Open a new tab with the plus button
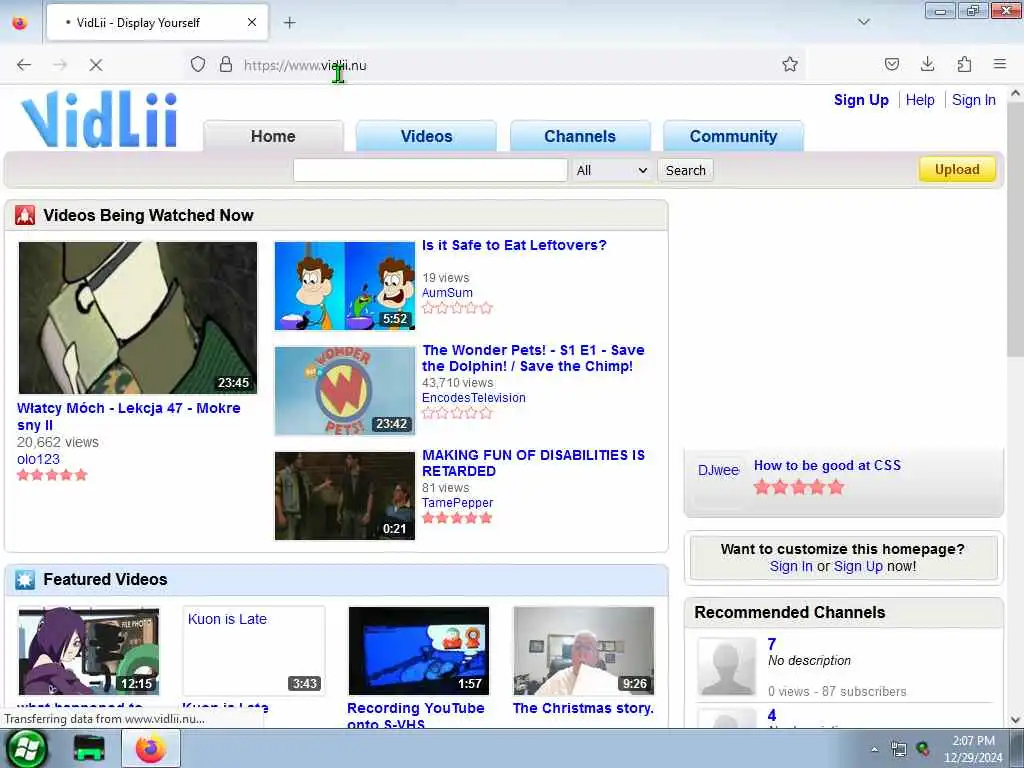 (289, 23)
